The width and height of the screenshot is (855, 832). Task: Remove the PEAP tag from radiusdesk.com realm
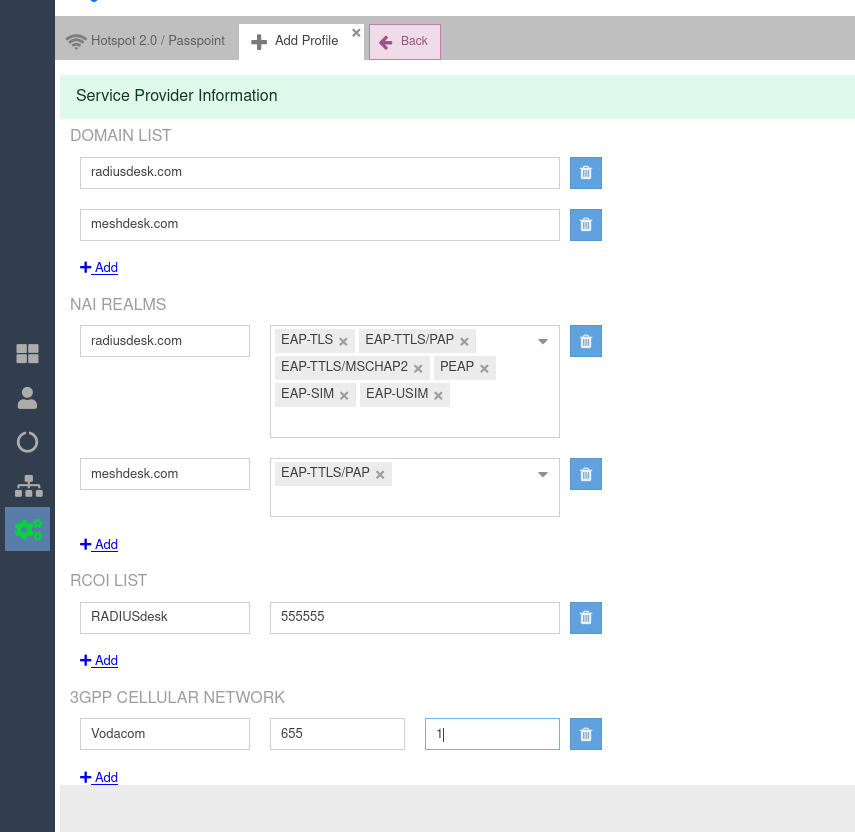tap(484, 368)
